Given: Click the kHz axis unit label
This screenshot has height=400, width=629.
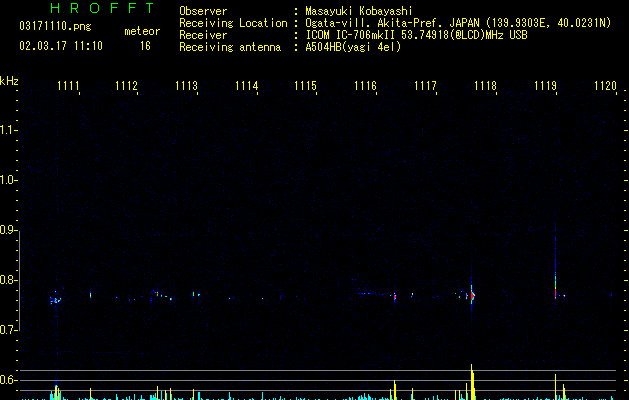Looking at the screenshot, I should [x=9, y=81].
